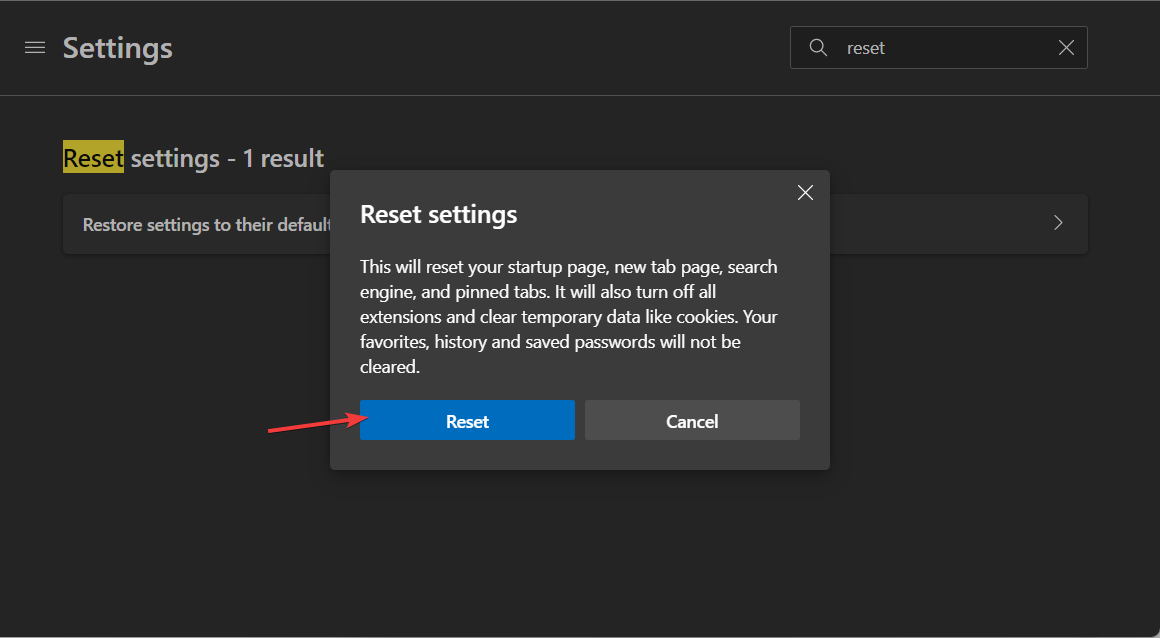Click the search settings field containing reset
This screenshot has width=1160, height=638.
pos(938,48)
